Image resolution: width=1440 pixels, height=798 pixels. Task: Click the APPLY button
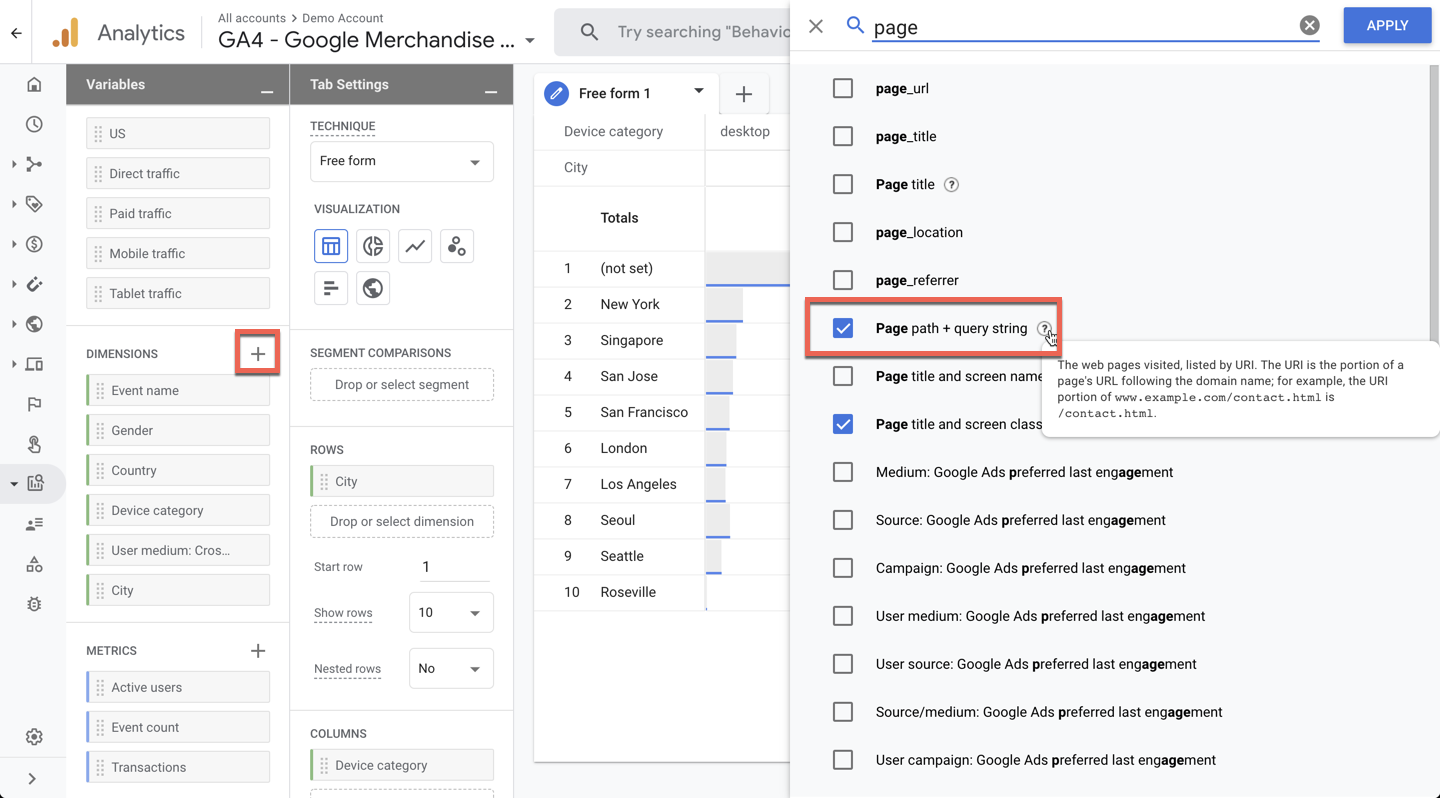(1387, 26)
